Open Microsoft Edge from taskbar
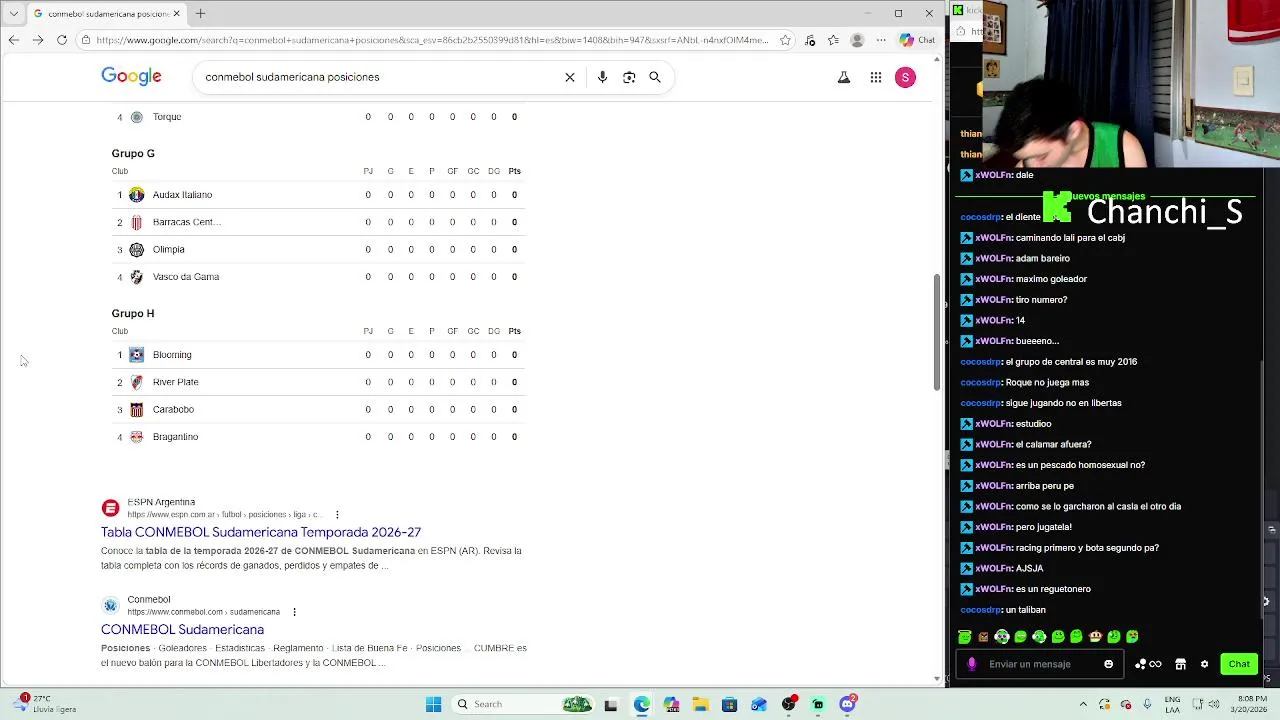This screenshot has height=720, width=1280. [x=641, y=704]
